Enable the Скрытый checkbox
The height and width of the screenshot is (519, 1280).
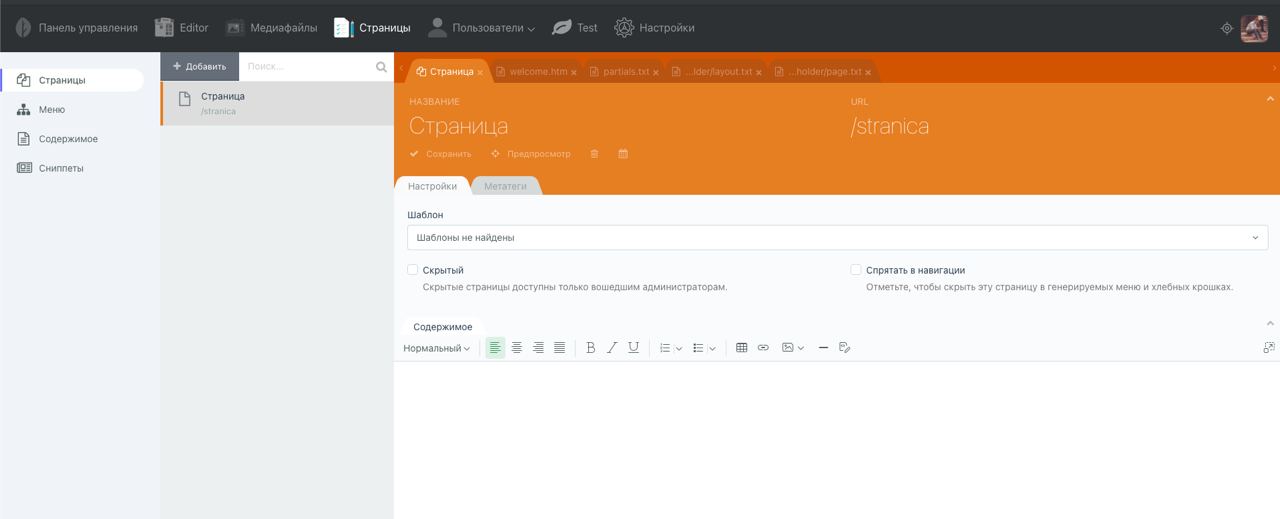(412, 270)
